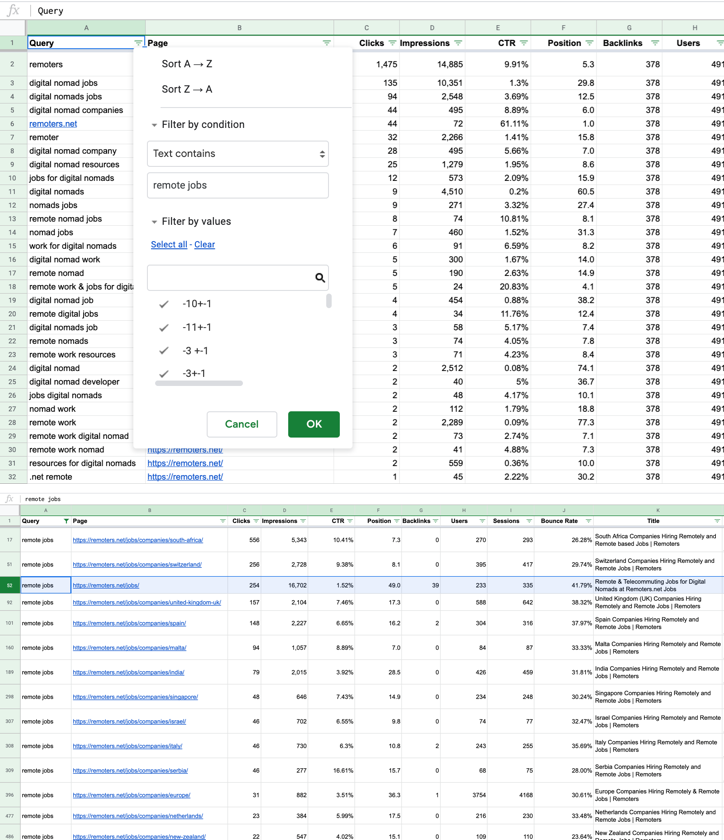
Task: Open the south-africa companies link
Action: [138, 540]
